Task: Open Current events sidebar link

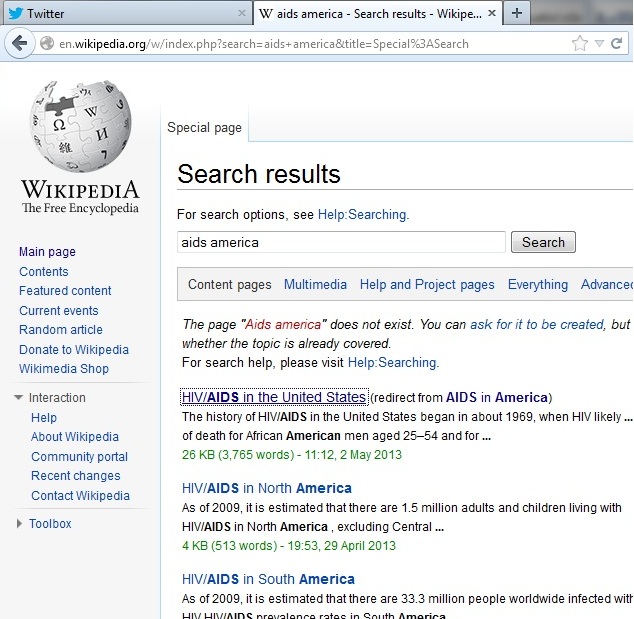Action: tap(59, 310)
